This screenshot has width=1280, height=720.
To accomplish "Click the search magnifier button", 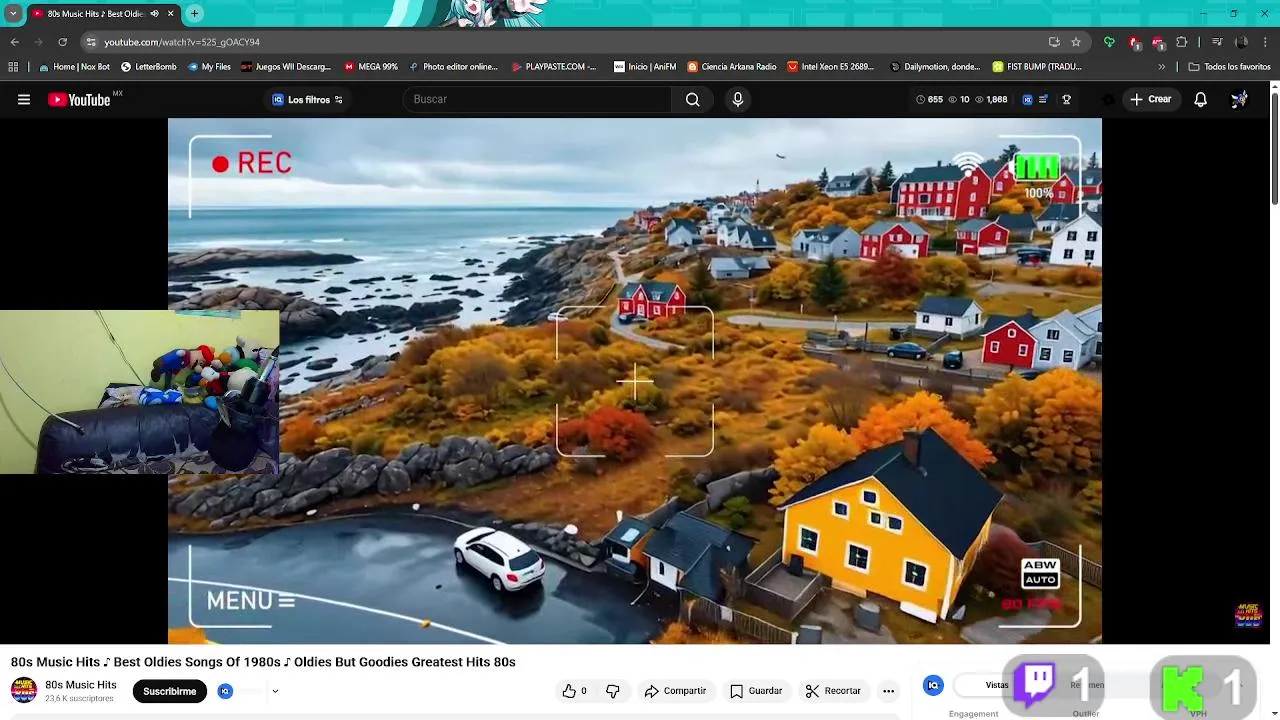I will point(692,99).
